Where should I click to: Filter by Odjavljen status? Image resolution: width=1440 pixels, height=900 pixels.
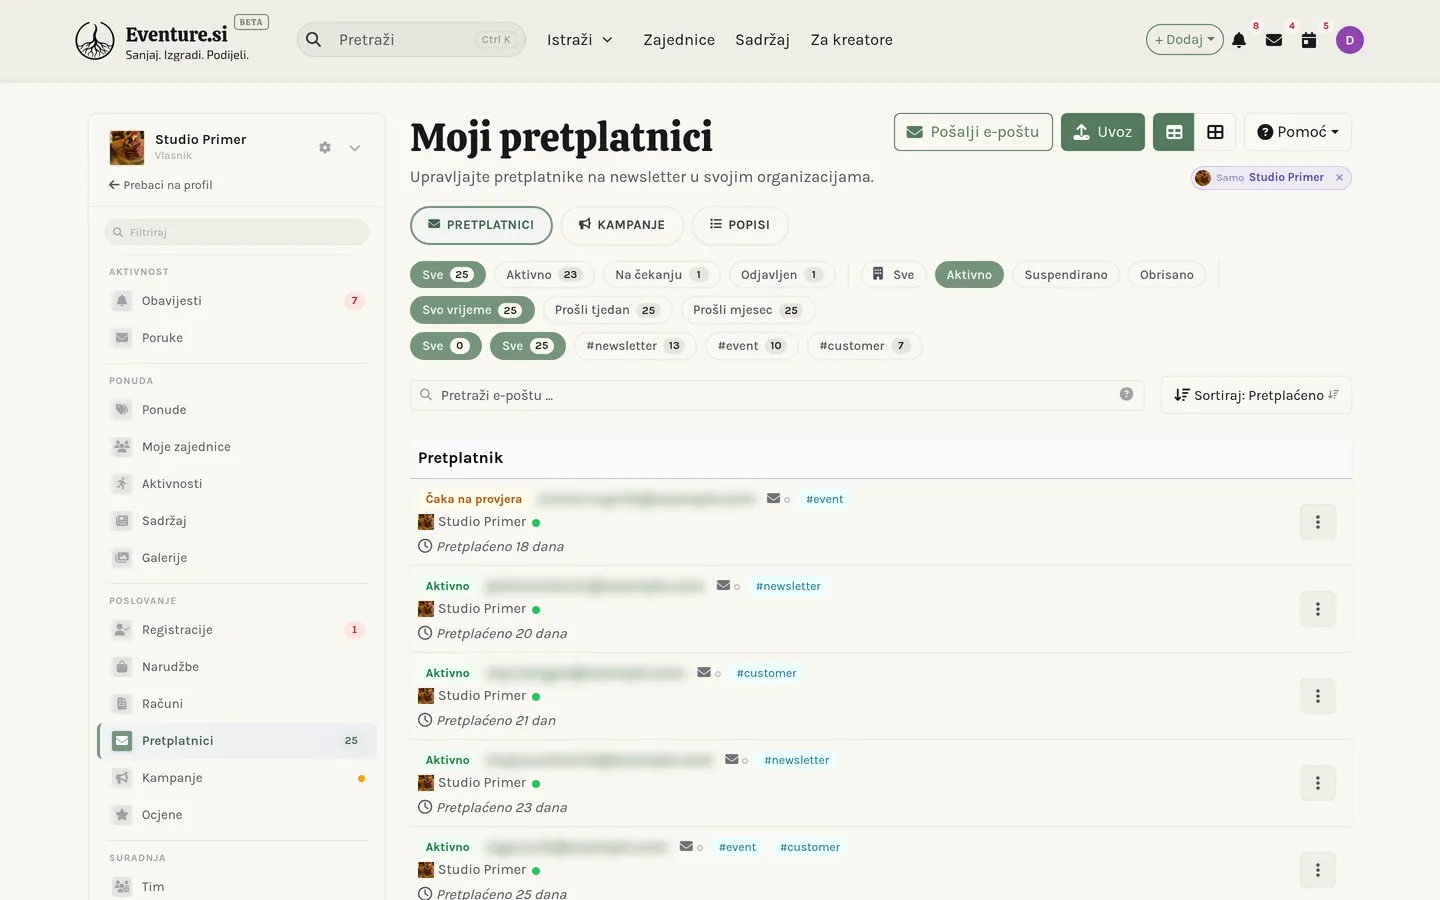point(782,275)
